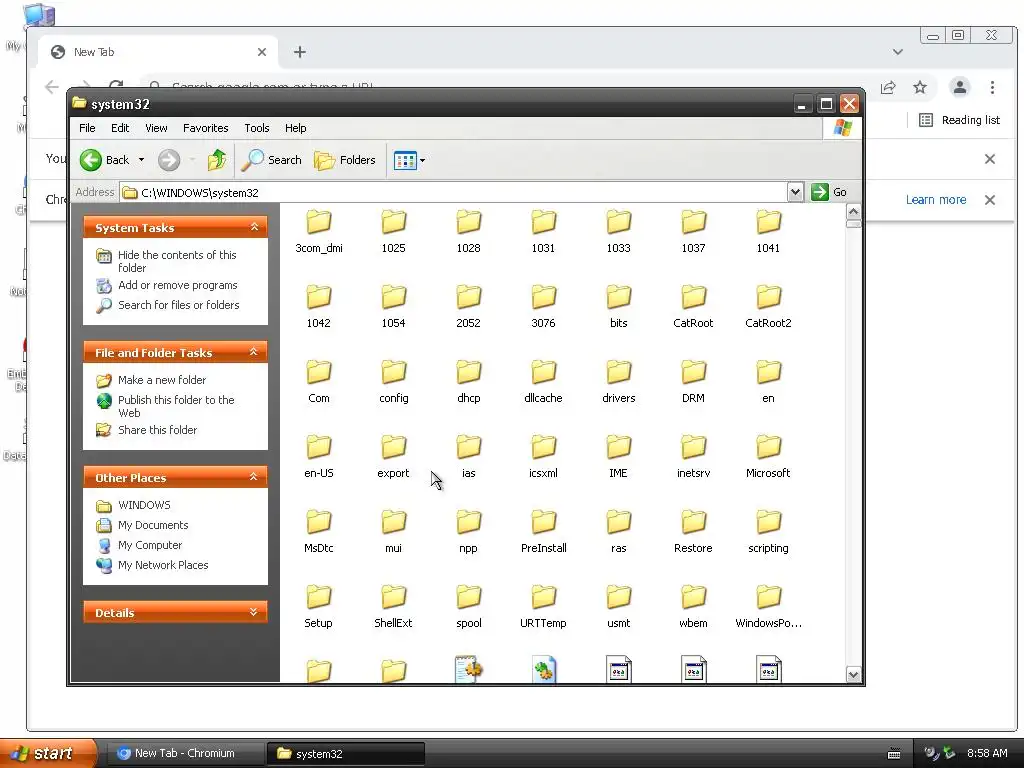Open the Back button history dropdown arrow

click(x=141, y=160)
